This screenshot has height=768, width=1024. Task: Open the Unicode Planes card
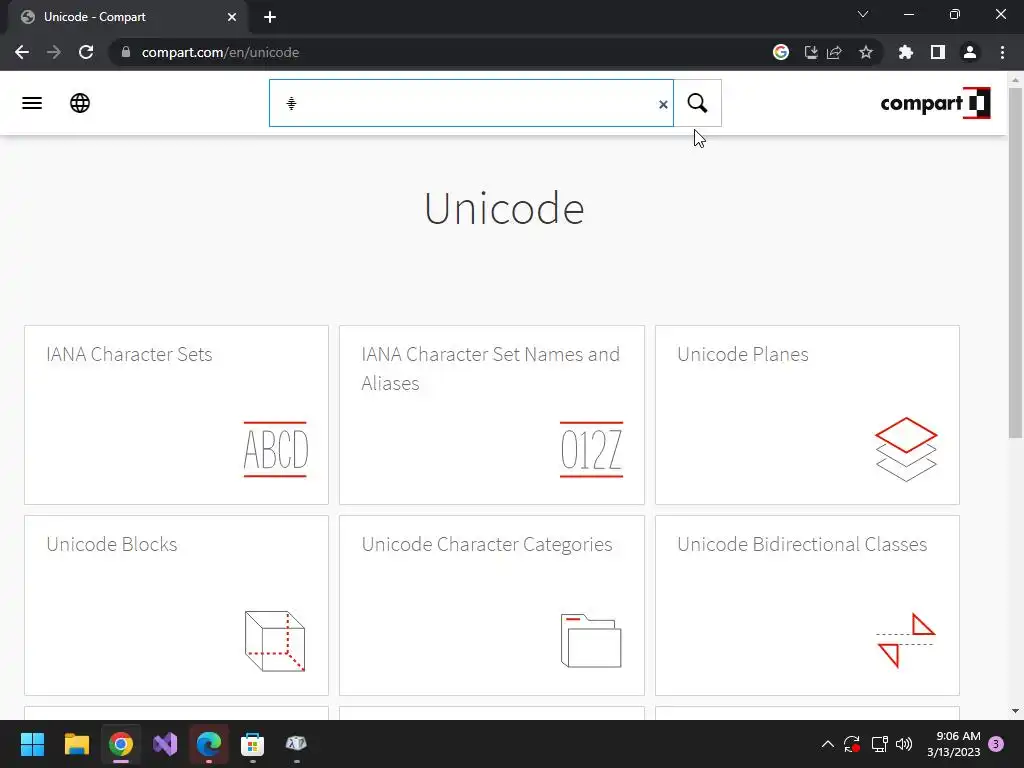[x=807, y=415]
